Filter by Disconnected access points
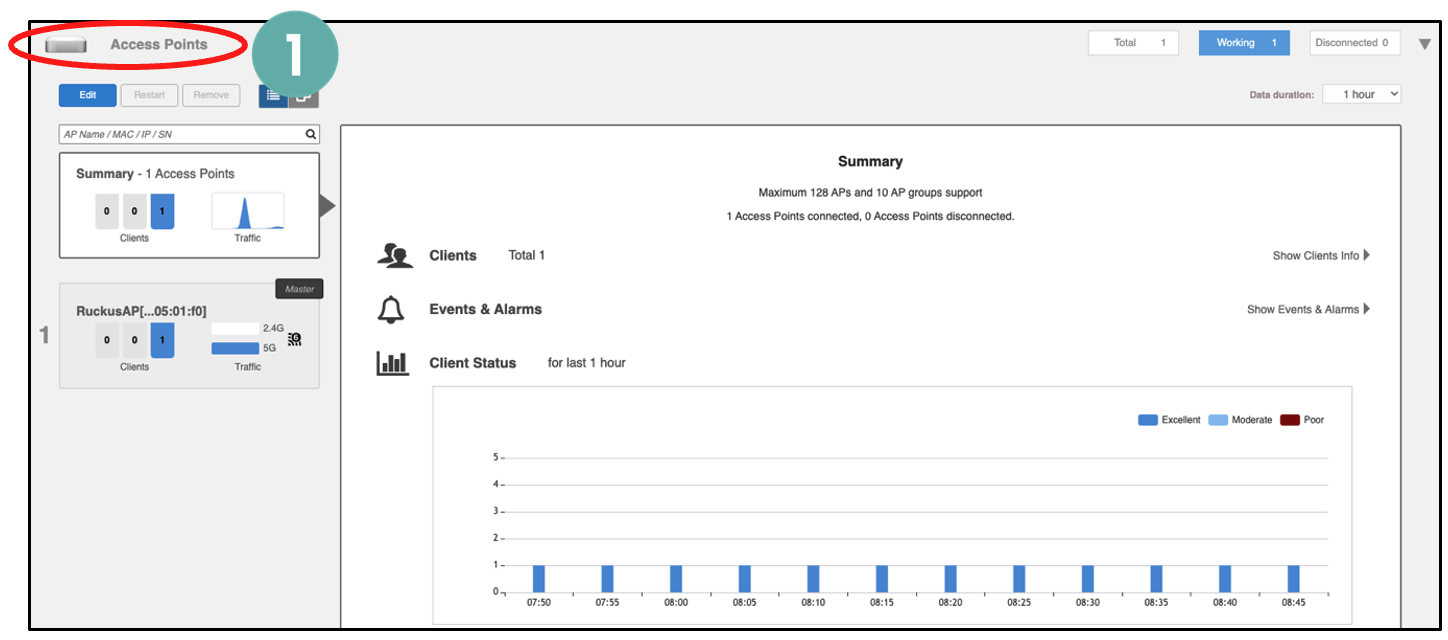 click(x=1354, y=43)
